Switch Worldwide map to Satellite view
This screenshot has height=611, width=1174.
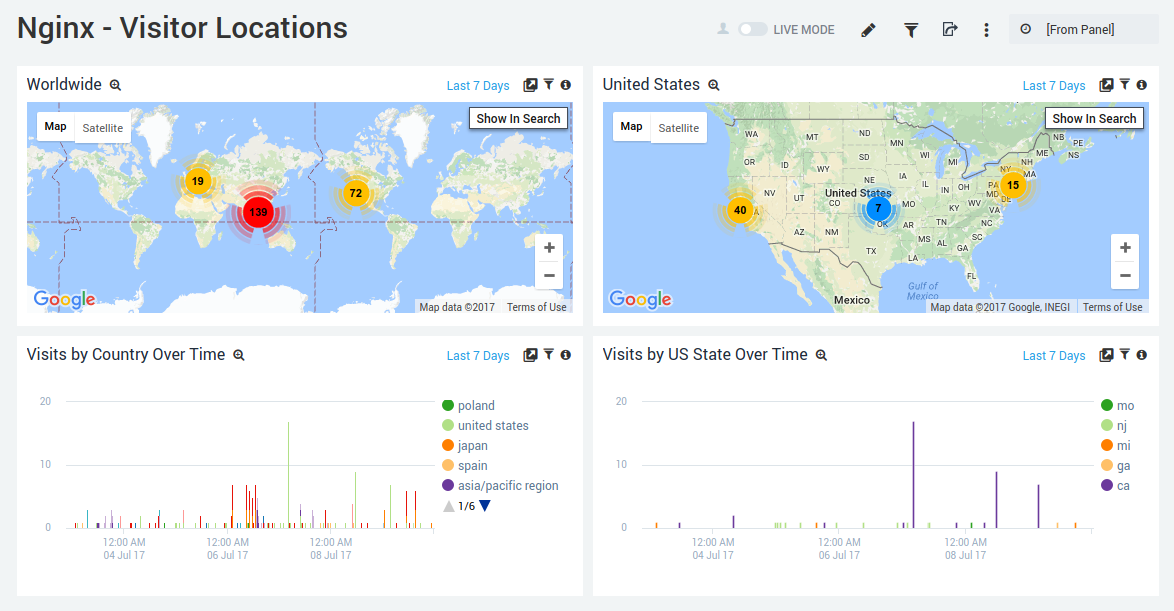[103, 127]
